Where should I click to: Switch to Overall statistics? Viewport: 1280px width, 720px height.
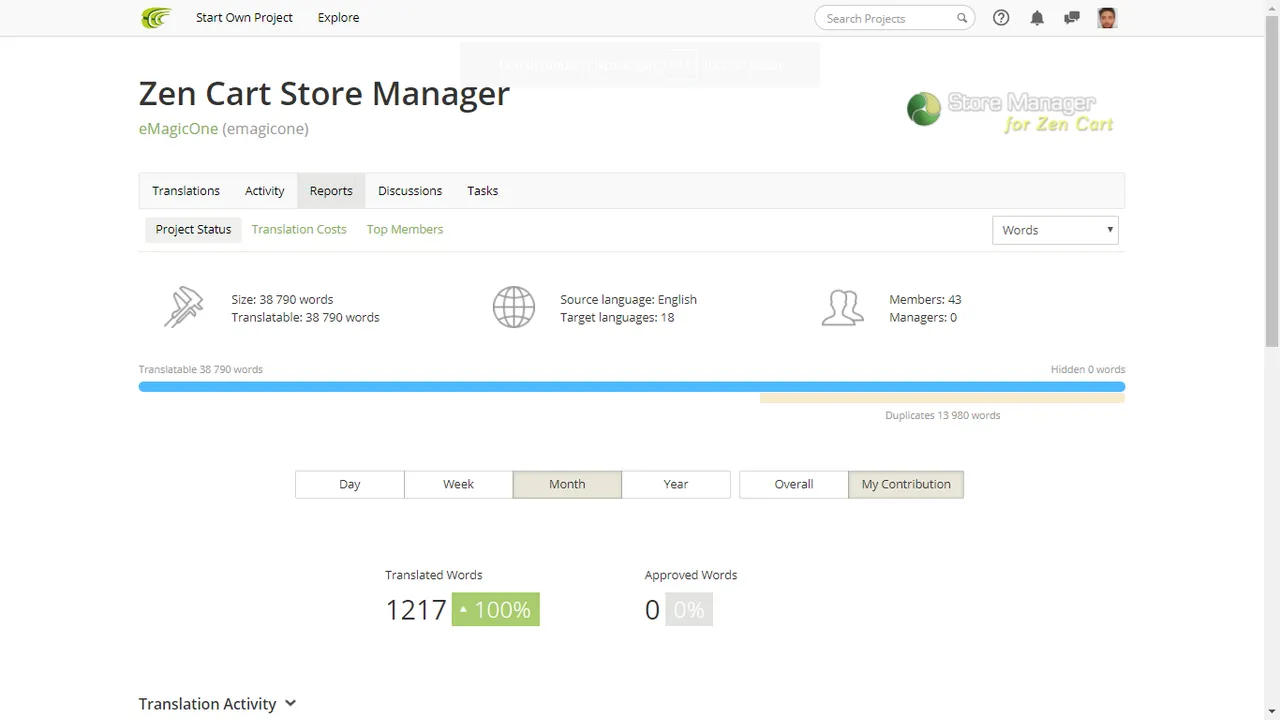794,484
